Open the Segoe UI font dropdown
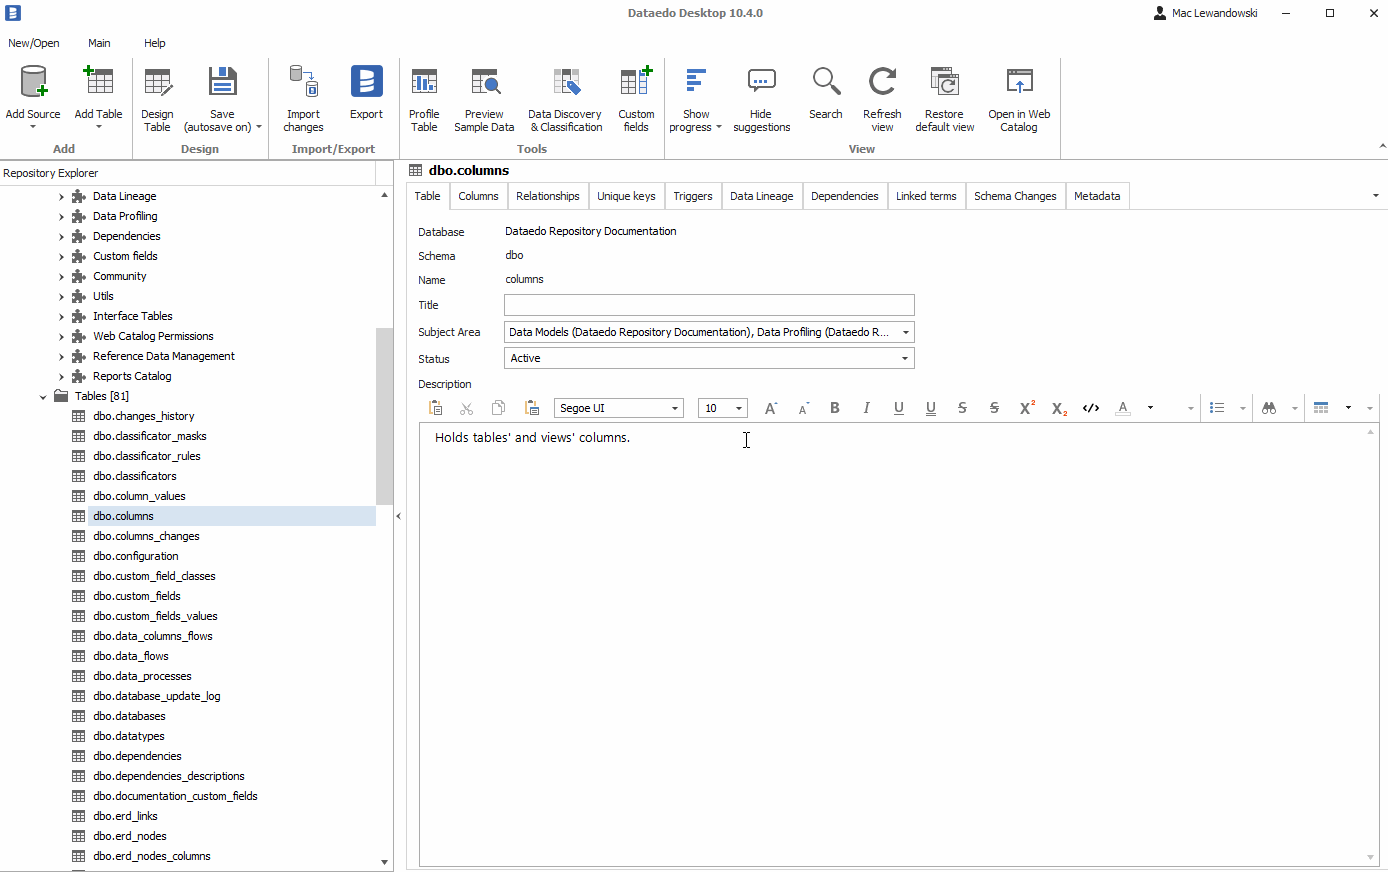Image resolution: width=1388 pixels, height=872 pixels. pos(675,408)
